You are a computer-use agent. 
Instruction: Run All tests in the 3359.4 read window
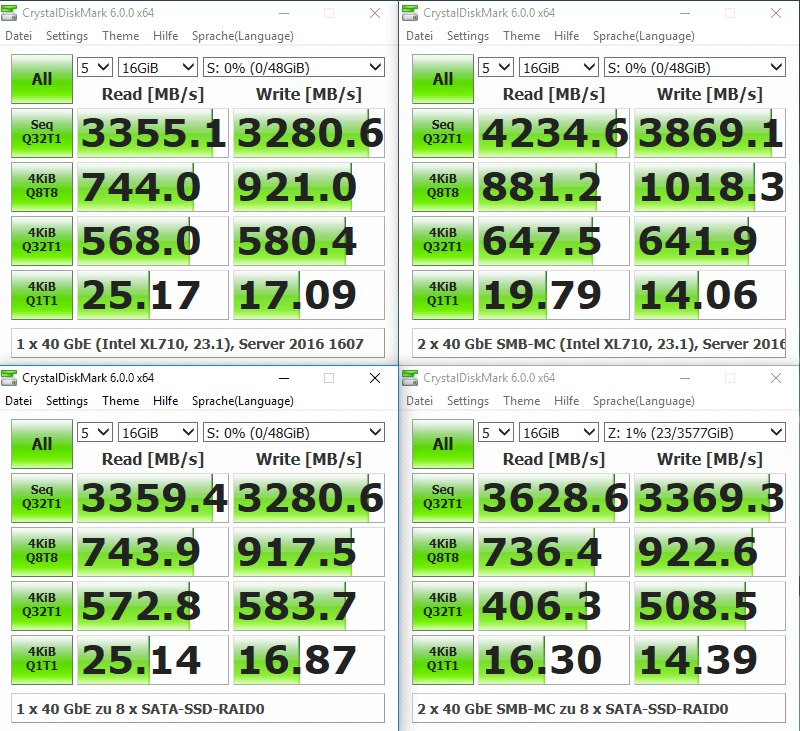[42, 444]
